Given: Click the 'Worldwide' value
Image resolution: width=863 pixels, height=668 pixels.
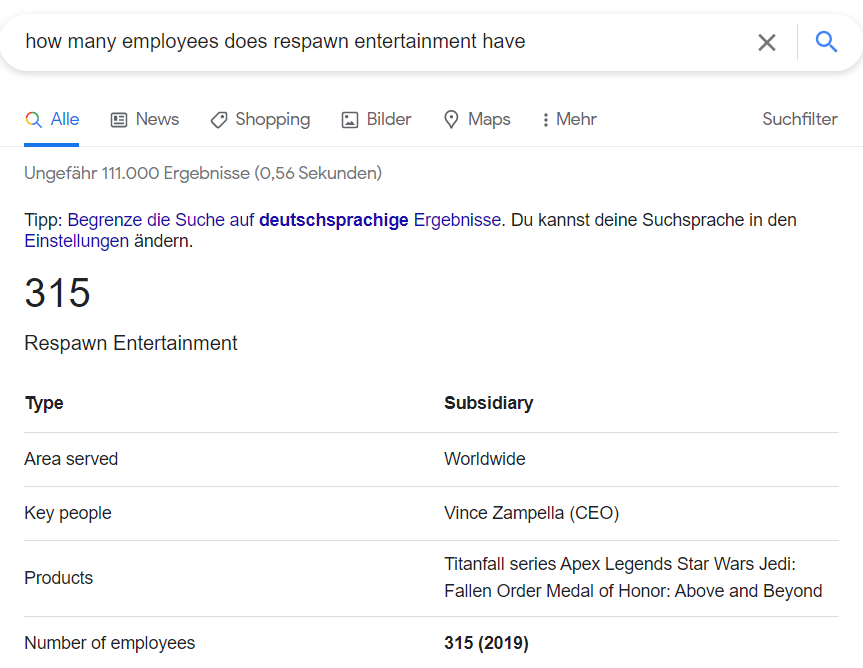Looking at the screenshot, I should (x=485, y=459).
